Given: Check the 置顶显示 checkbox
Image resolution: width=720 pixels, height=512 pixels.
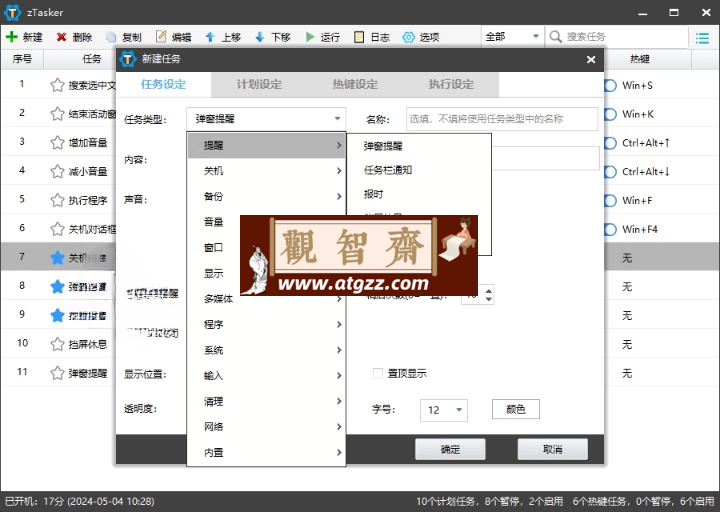Looking at the screenshot, I should coord(378,373).
